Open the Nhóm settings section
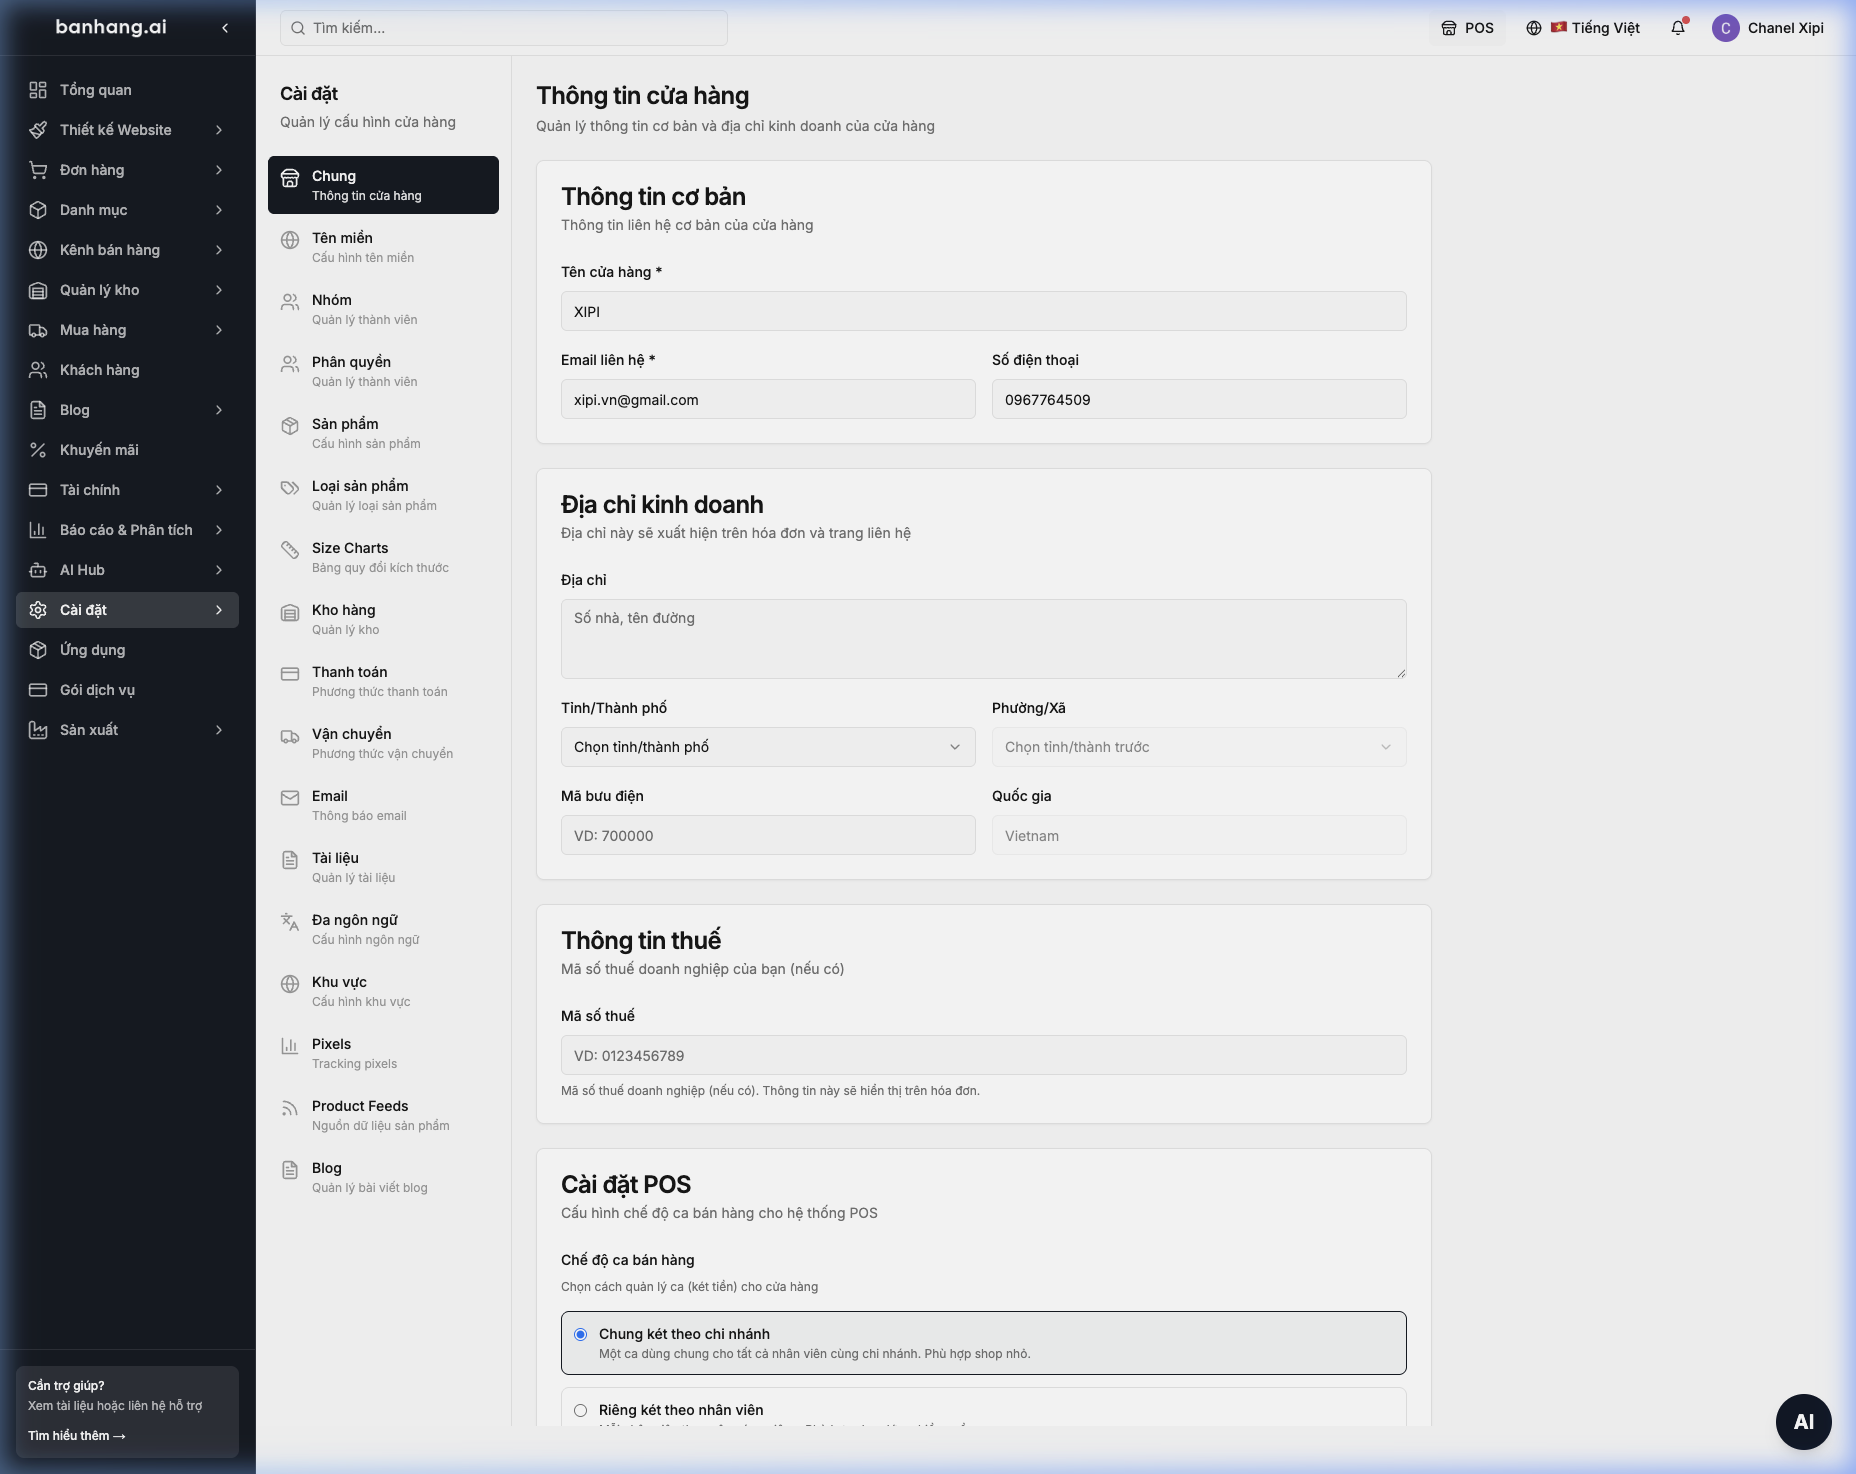 pos(383,309)
